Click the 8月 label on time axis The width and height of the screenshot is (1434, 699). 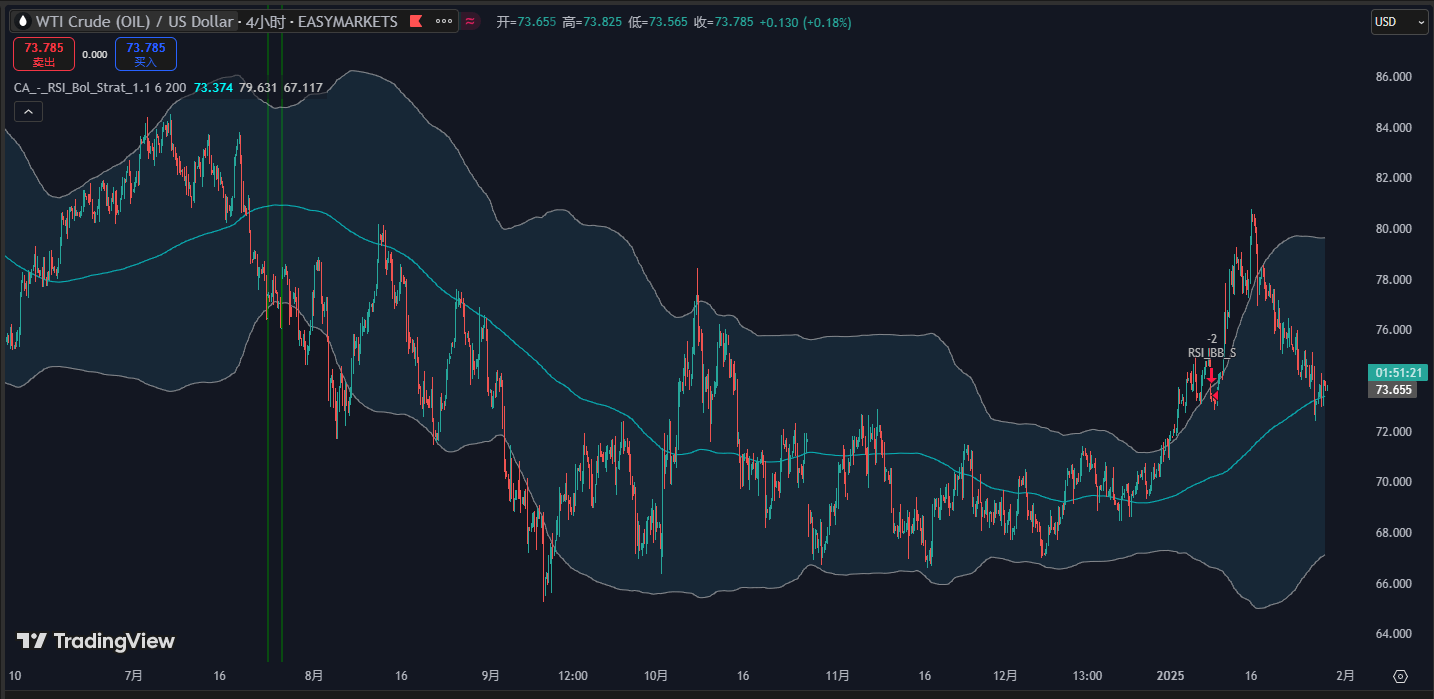coord(314,676)
